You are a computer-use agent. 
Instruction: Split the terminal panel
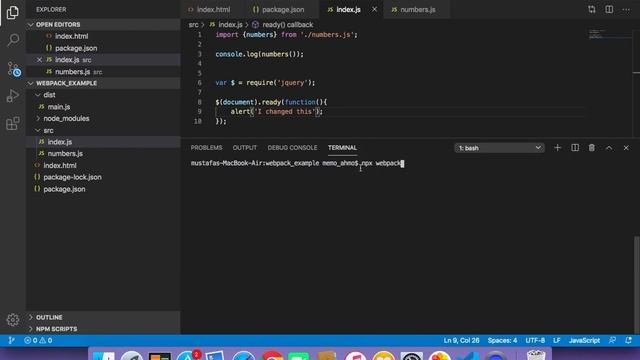[575, 148]
